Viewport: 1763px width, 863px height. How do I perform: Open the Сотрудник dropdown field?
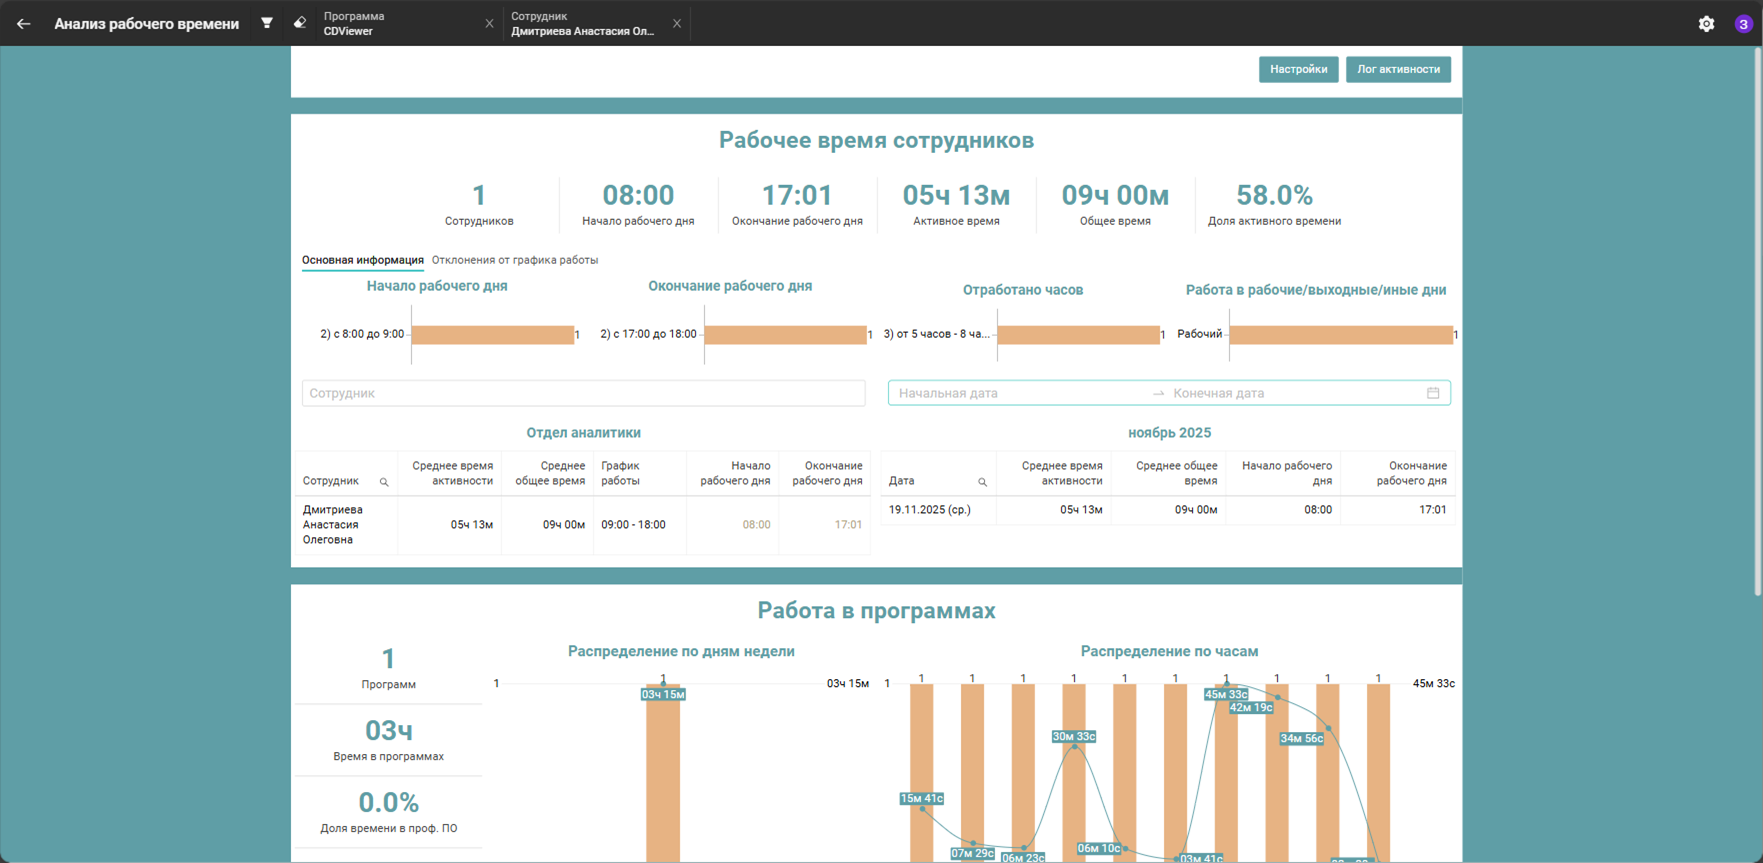coord(584,393)
